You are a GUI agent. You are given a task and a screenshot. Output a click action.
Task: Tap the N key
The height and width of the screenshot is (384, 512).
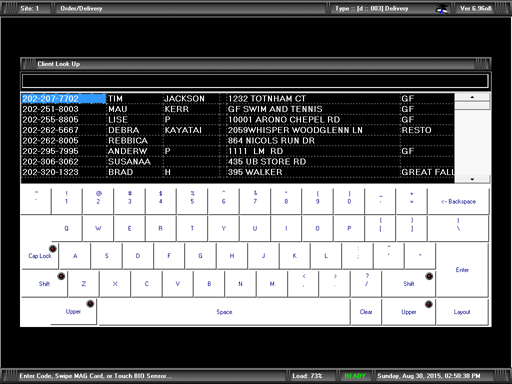[240, 284]
